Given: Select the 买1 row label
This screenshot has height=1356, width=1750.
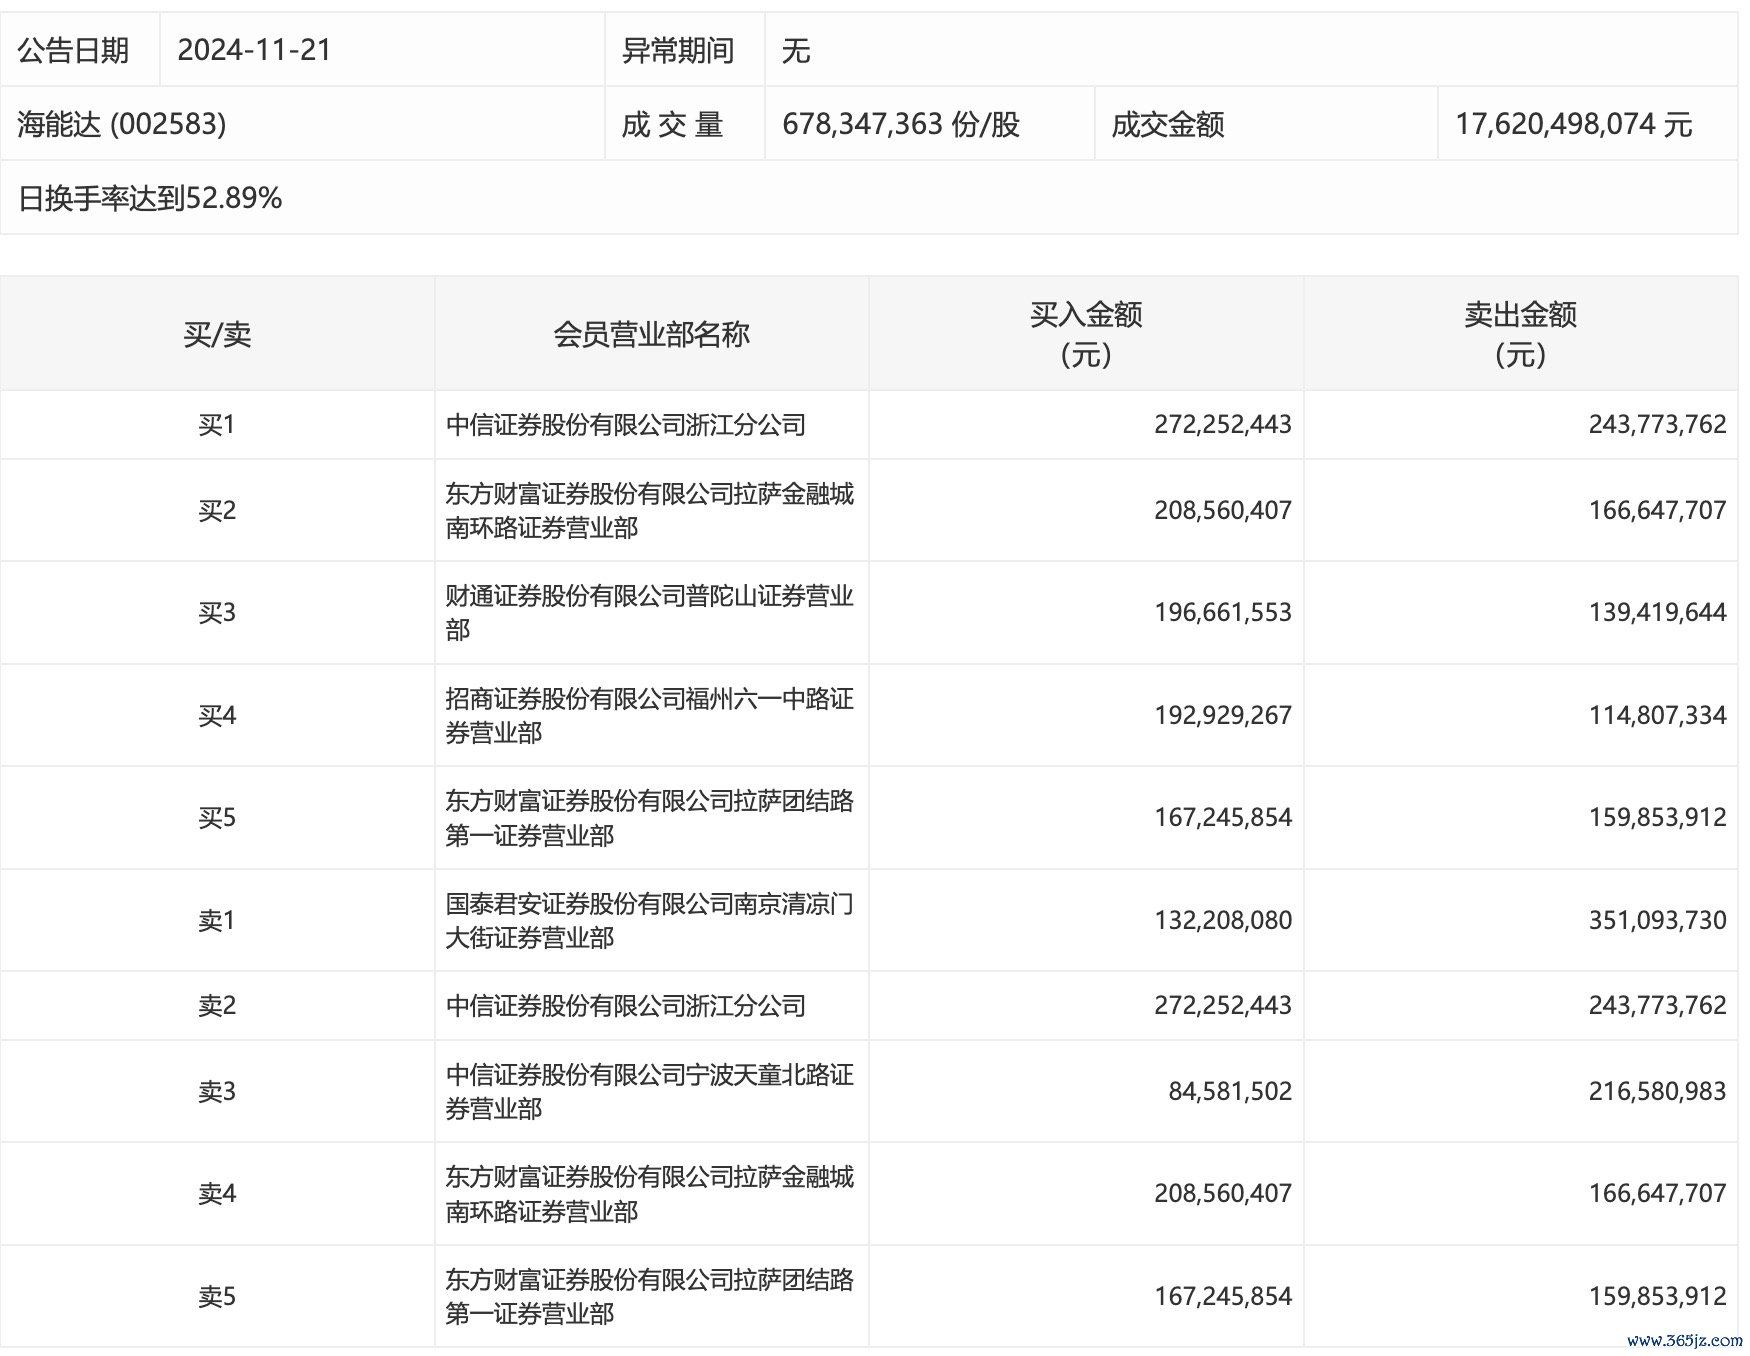Looking at the screenshot, I should 217,425.
